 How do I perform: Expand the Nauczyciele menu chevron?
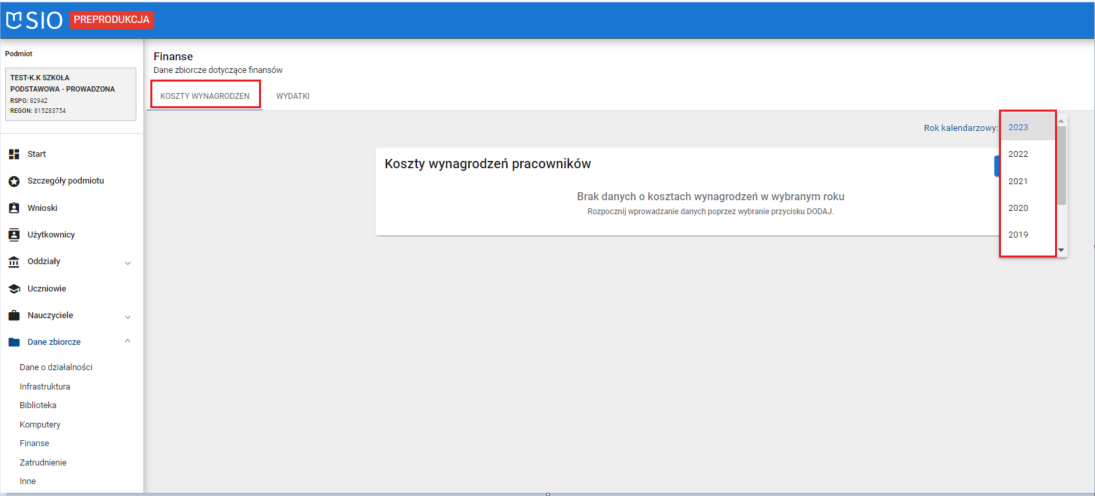click(x=127, y=317)
